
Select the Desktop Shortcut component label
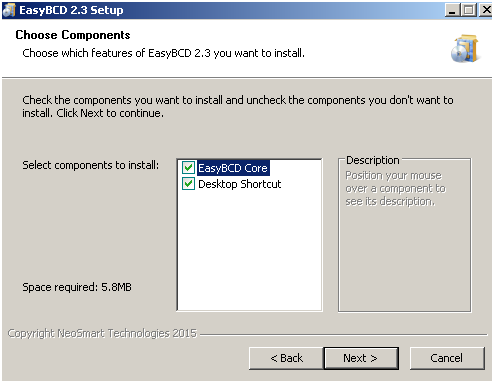click(x=240, y=184)
